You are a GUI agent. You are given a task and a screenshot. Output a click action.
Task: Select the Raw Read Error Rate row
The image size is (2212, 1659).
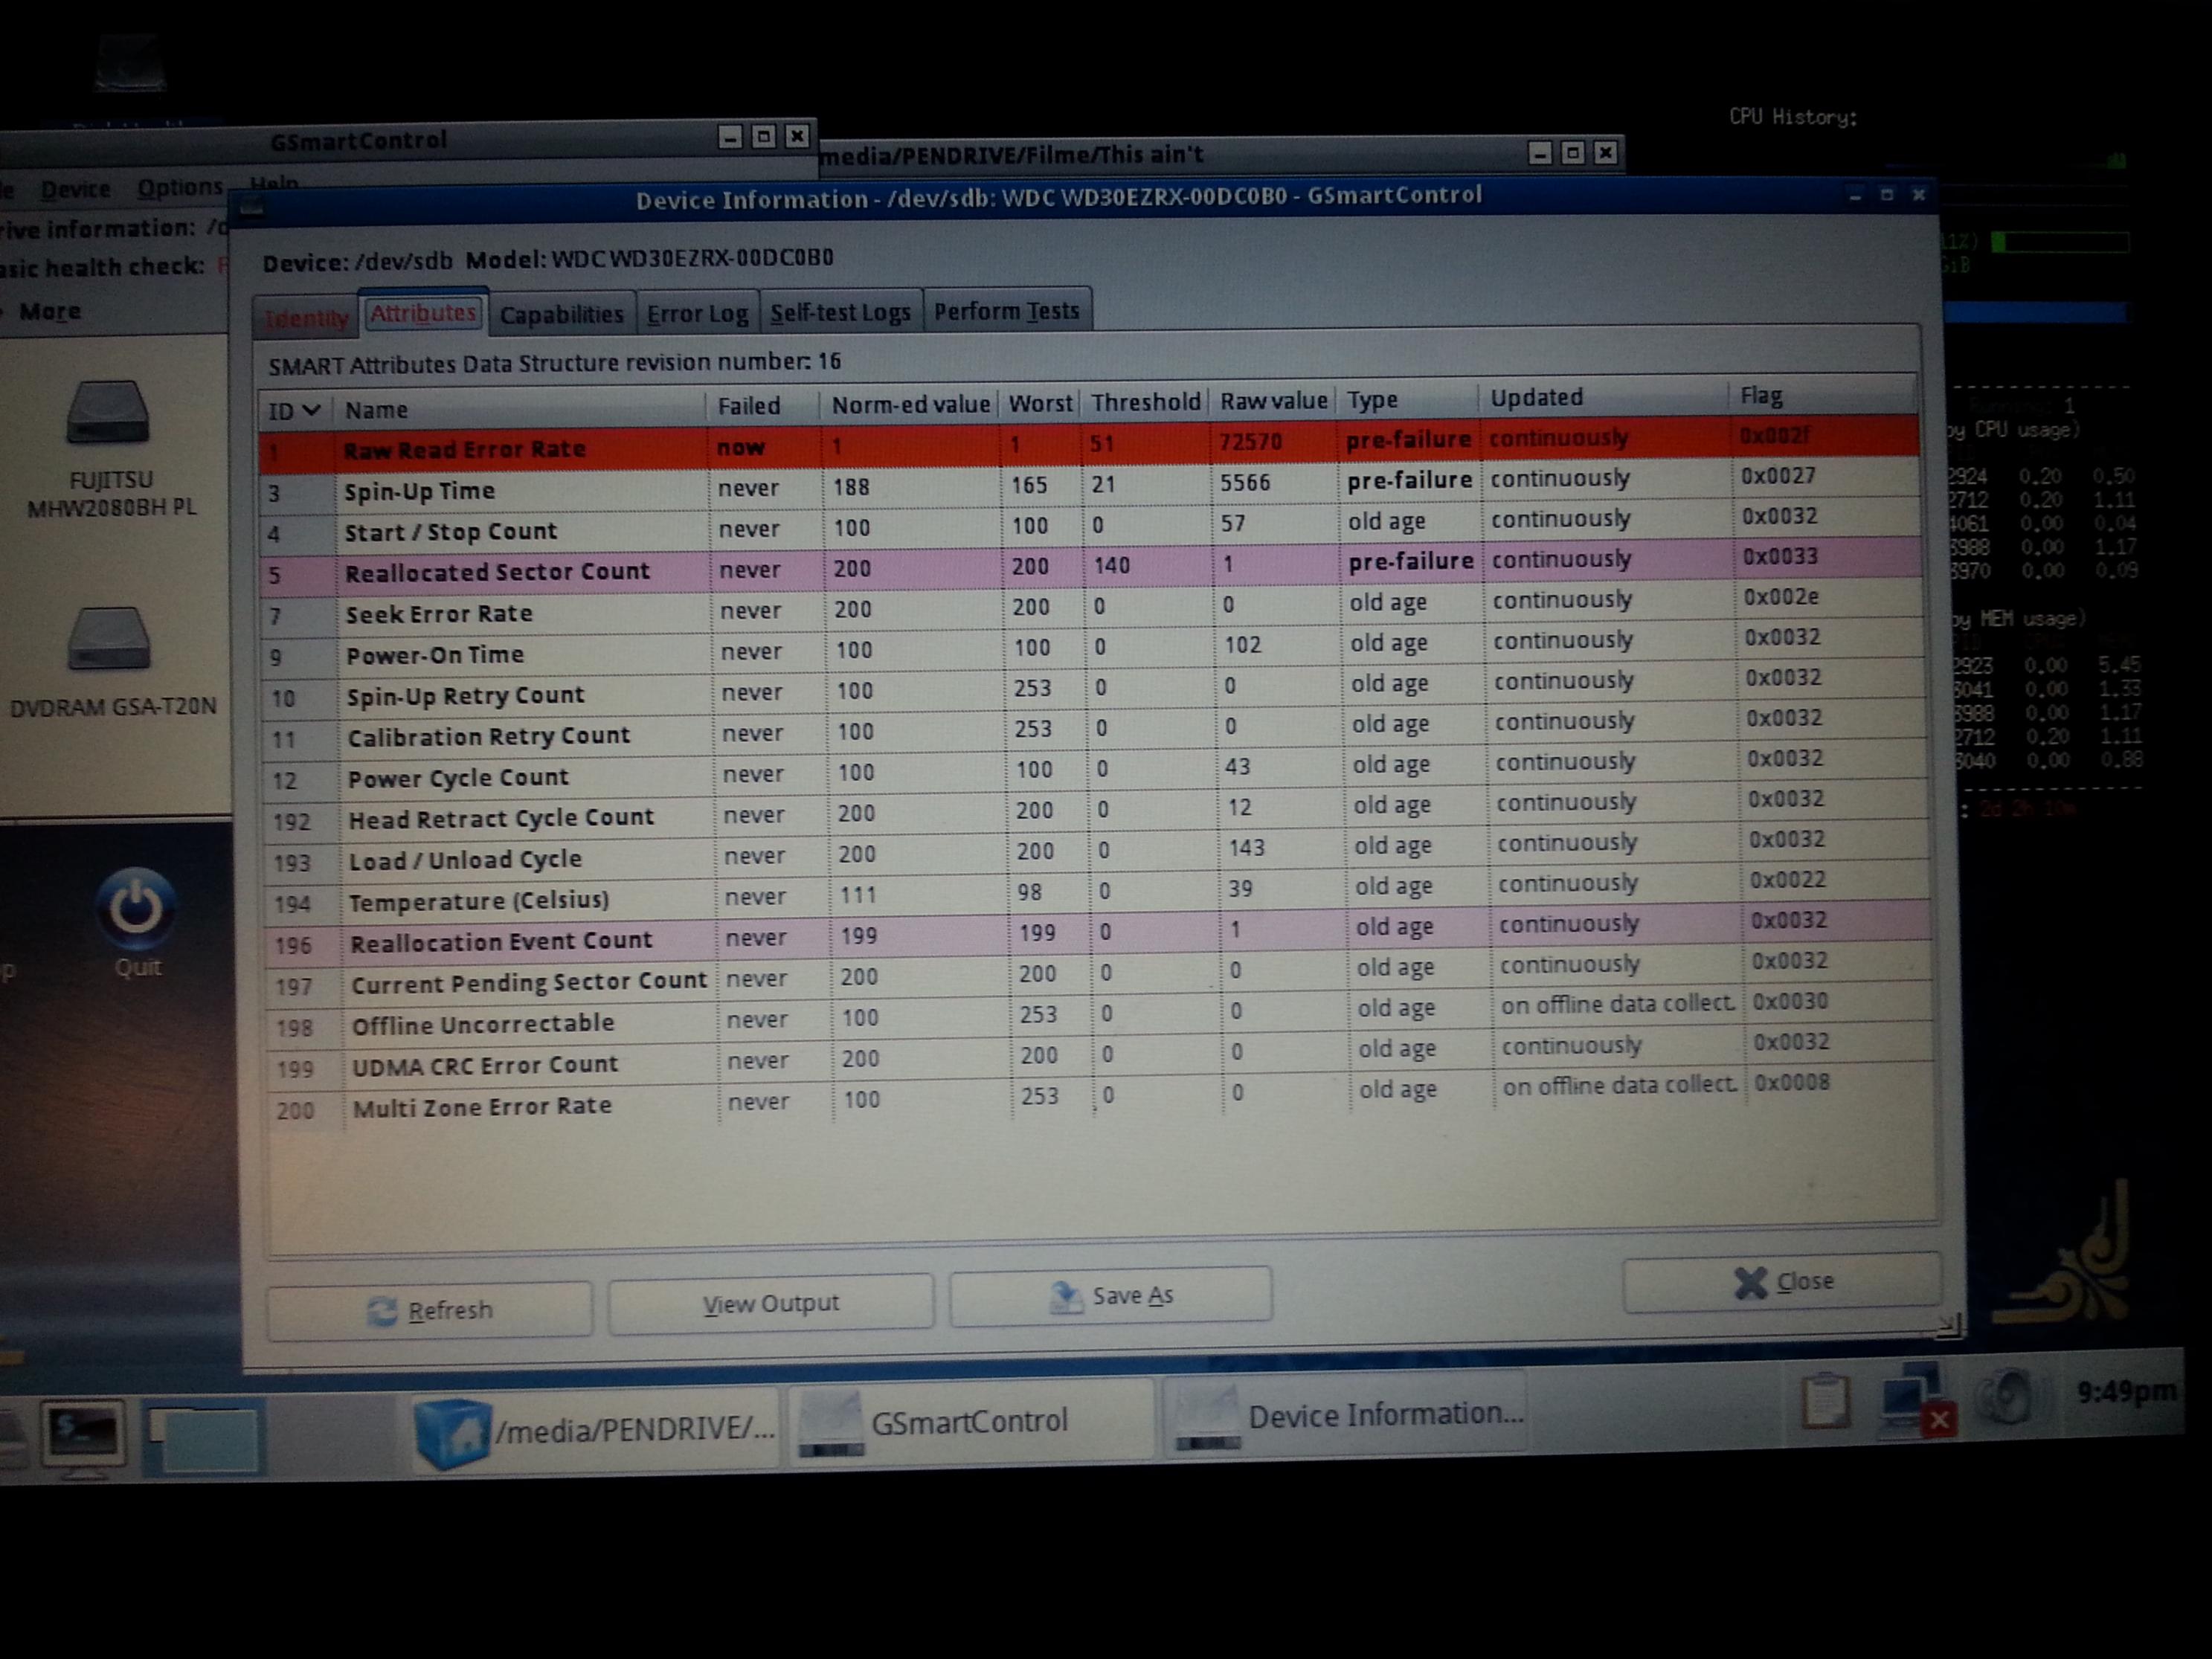pyautogui.click(x=465, y=449)
